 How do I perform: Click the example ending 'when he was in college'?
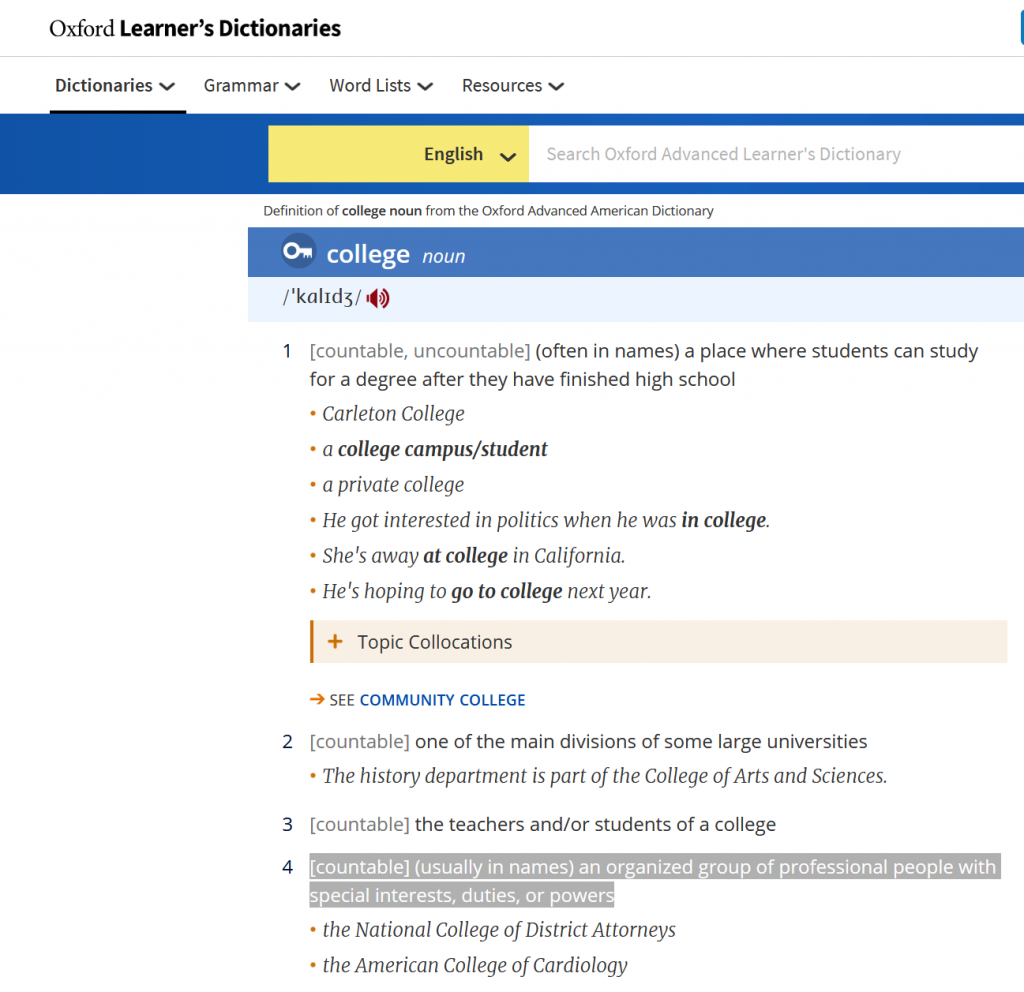pos(546,520)
